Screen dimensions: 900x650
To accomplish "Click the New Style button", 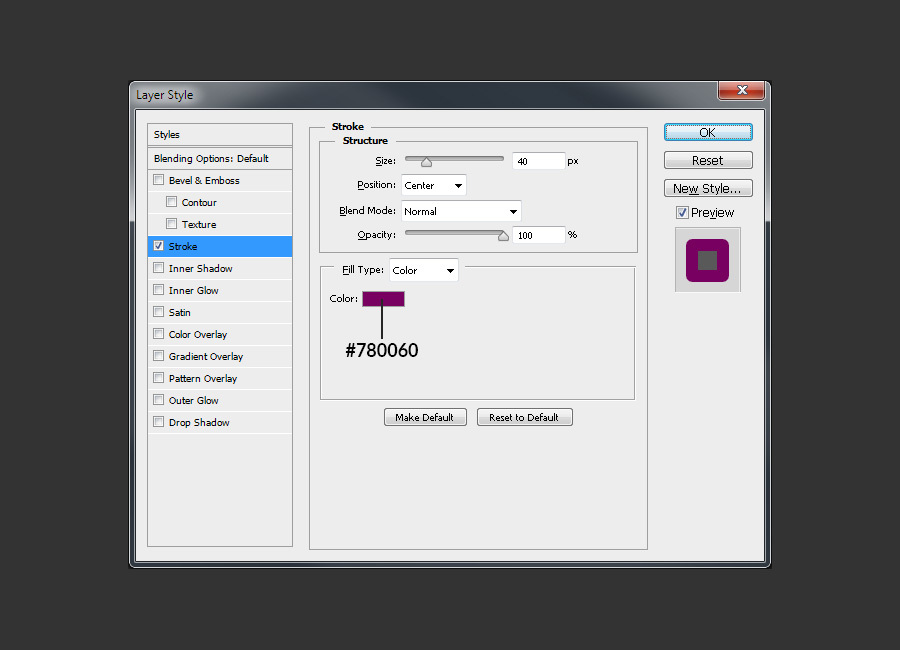I will (708, 188).
